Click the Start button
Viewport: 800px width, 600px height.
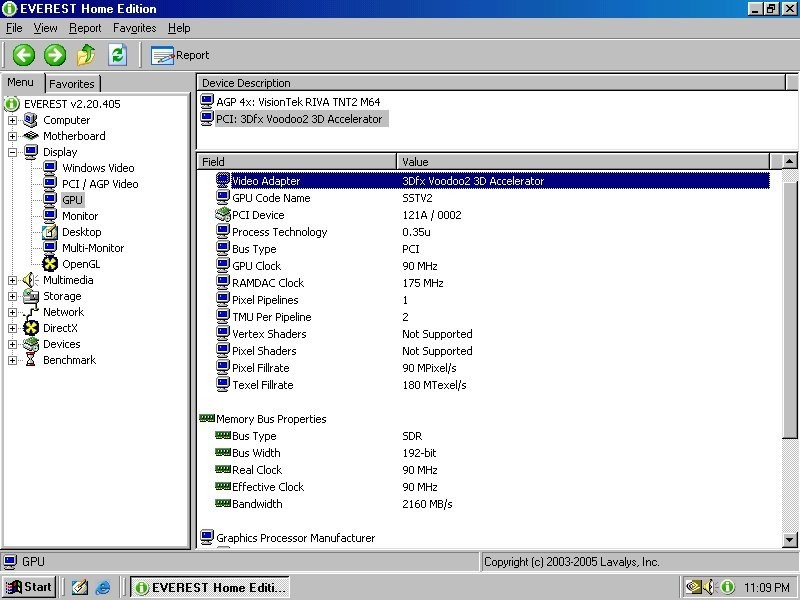click(29, 587)
